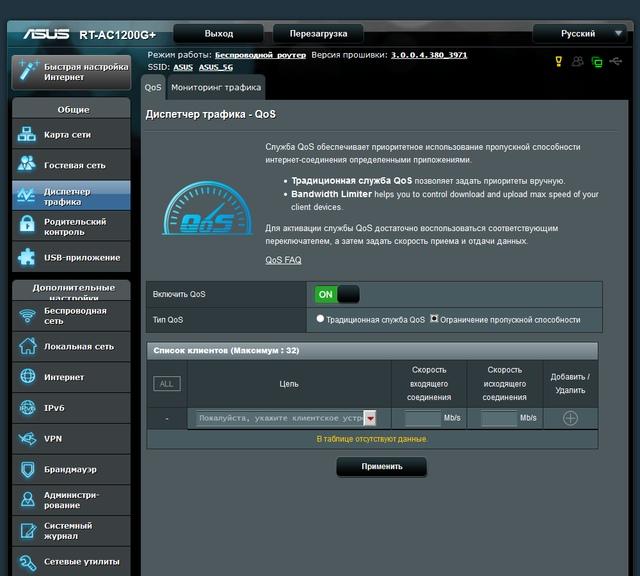Expand the client device dropdown arrow
This screenshot has height=576, width=640.
(370, 418)
